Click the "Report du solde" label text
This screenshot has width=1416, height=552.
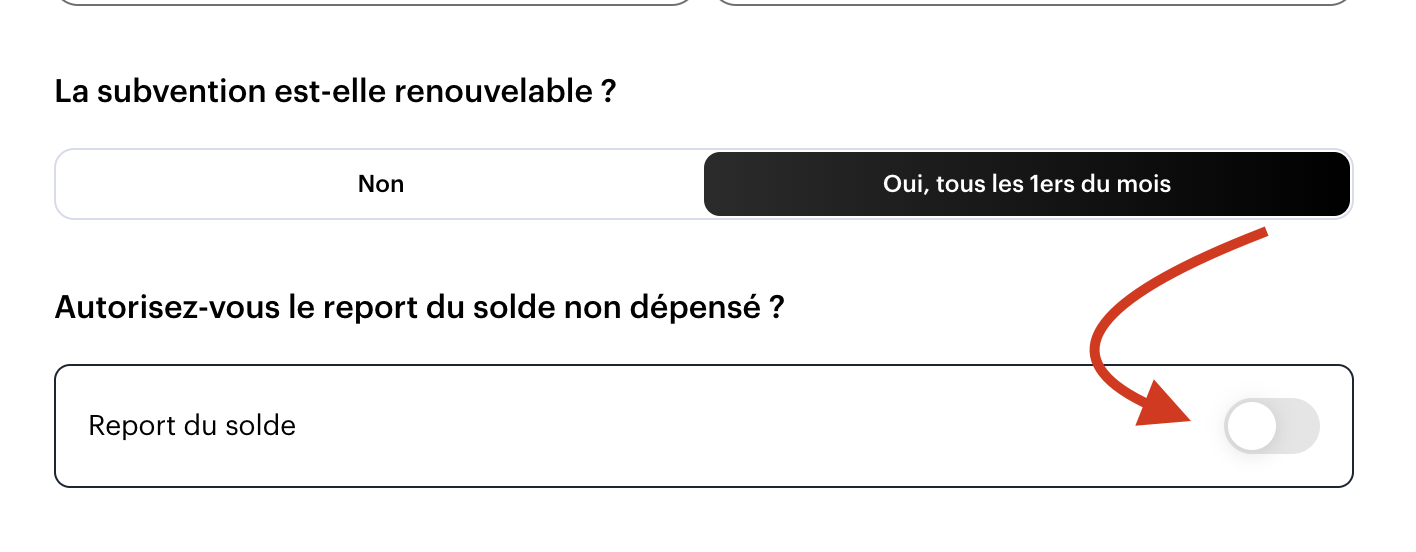(x=192, y=426)
